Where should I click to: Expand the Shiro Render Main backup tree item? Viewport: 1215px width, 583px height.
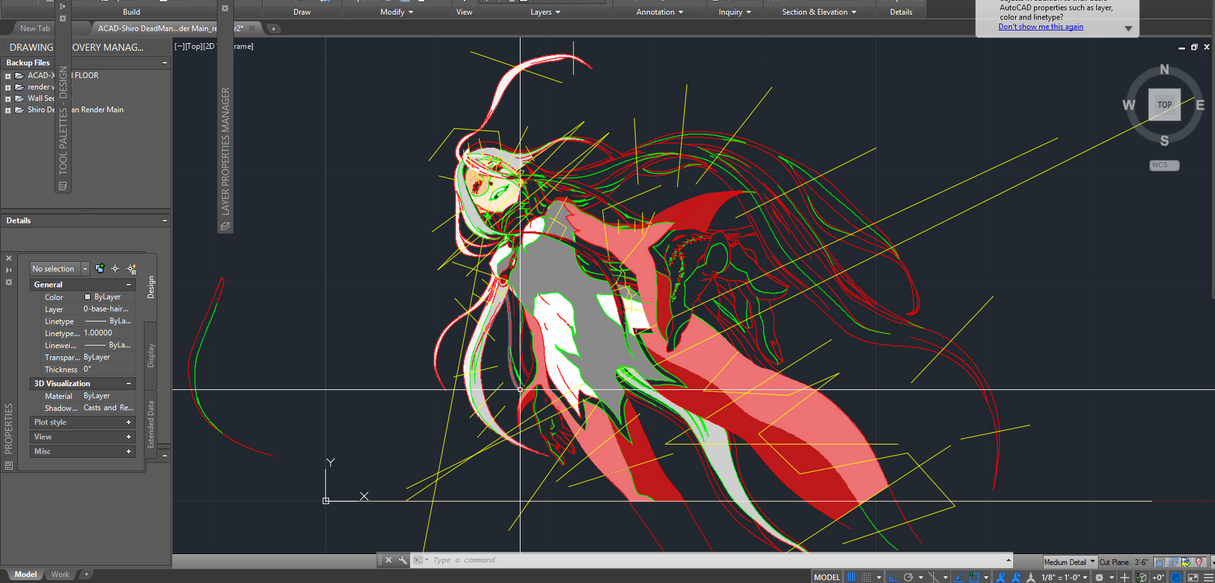pyautogui.click(x=8, y=110)
